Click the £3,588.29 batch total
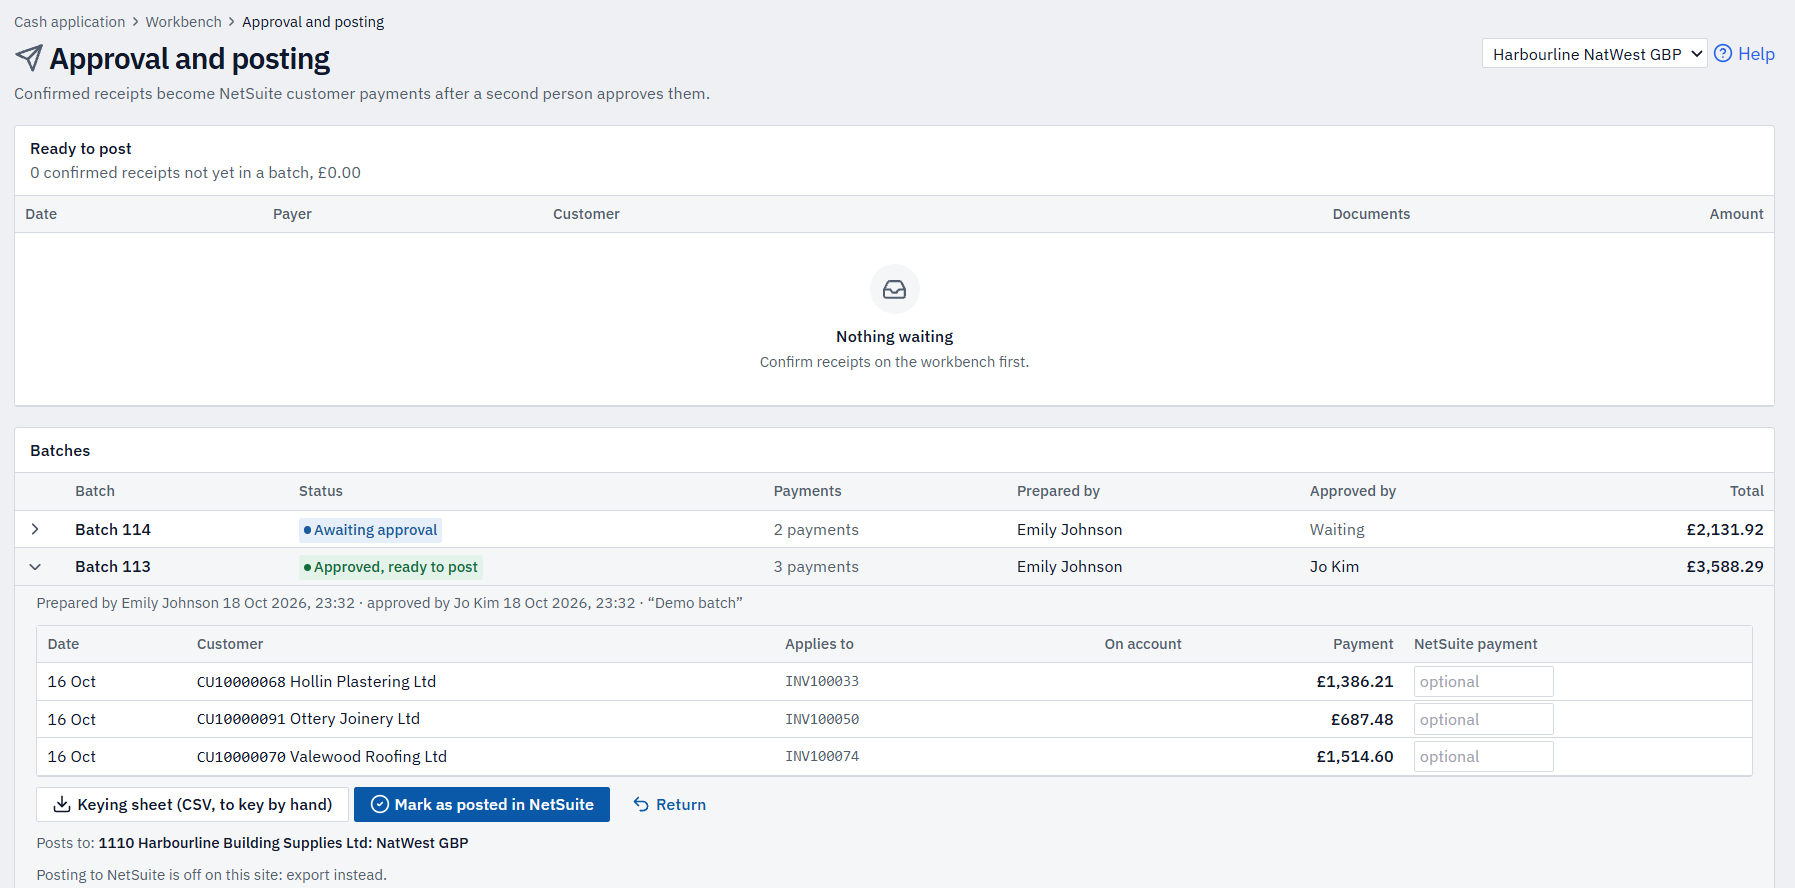 (1725, 567)
